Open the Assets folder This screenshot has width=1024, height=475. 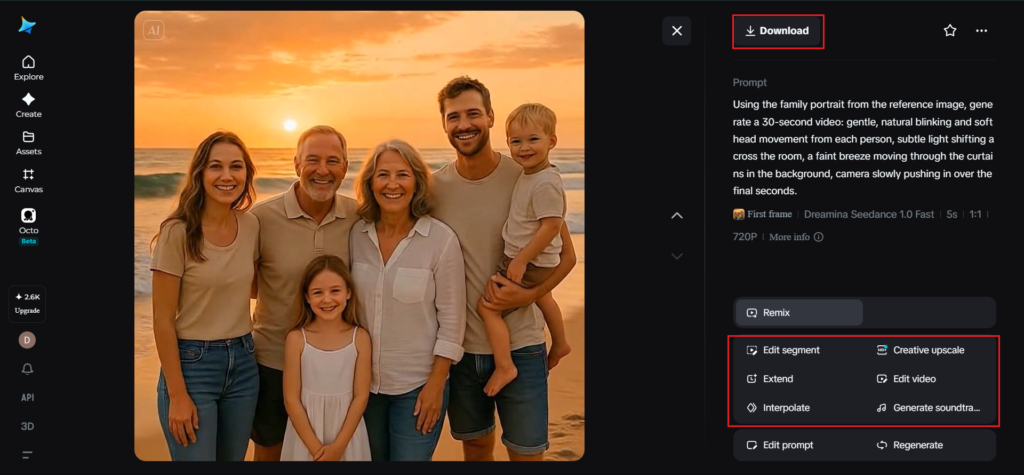click(x=28, y=142)
